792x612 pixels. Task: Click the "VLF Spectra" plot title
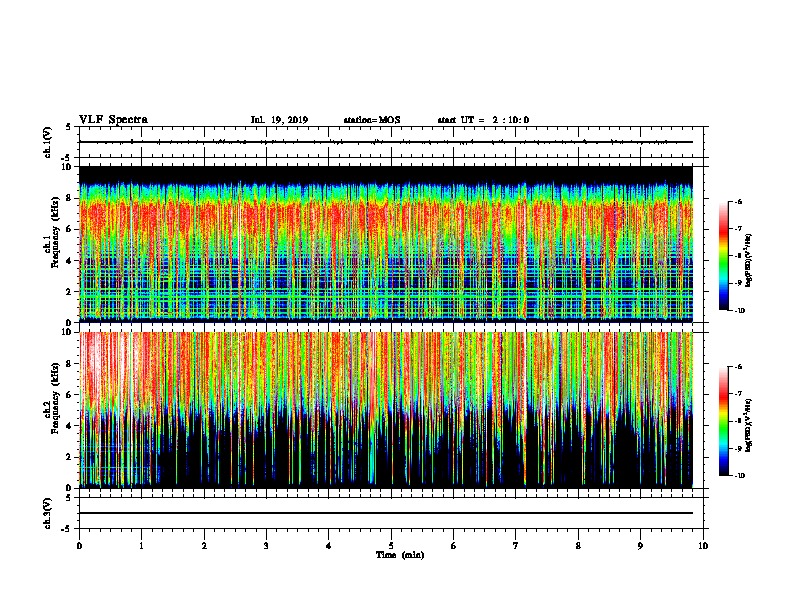[113, 120]
